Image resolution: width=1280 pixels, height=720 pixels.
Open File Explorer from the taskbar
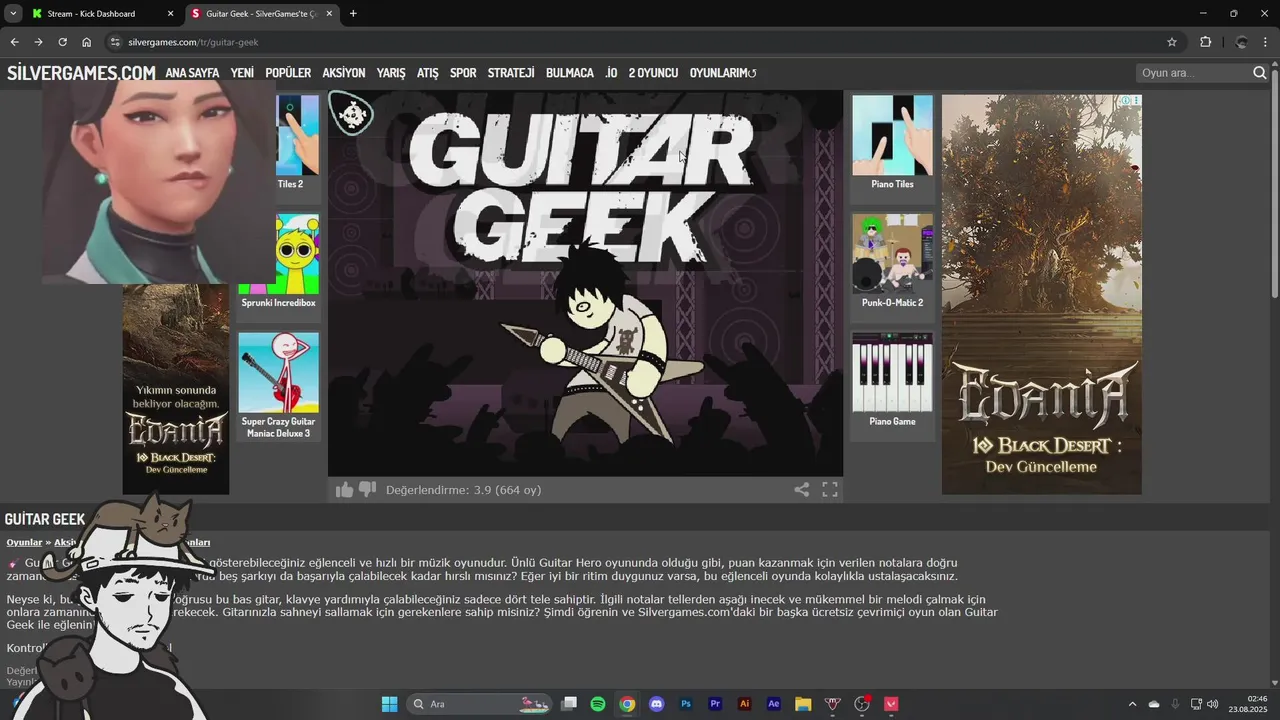coord(803,704)
